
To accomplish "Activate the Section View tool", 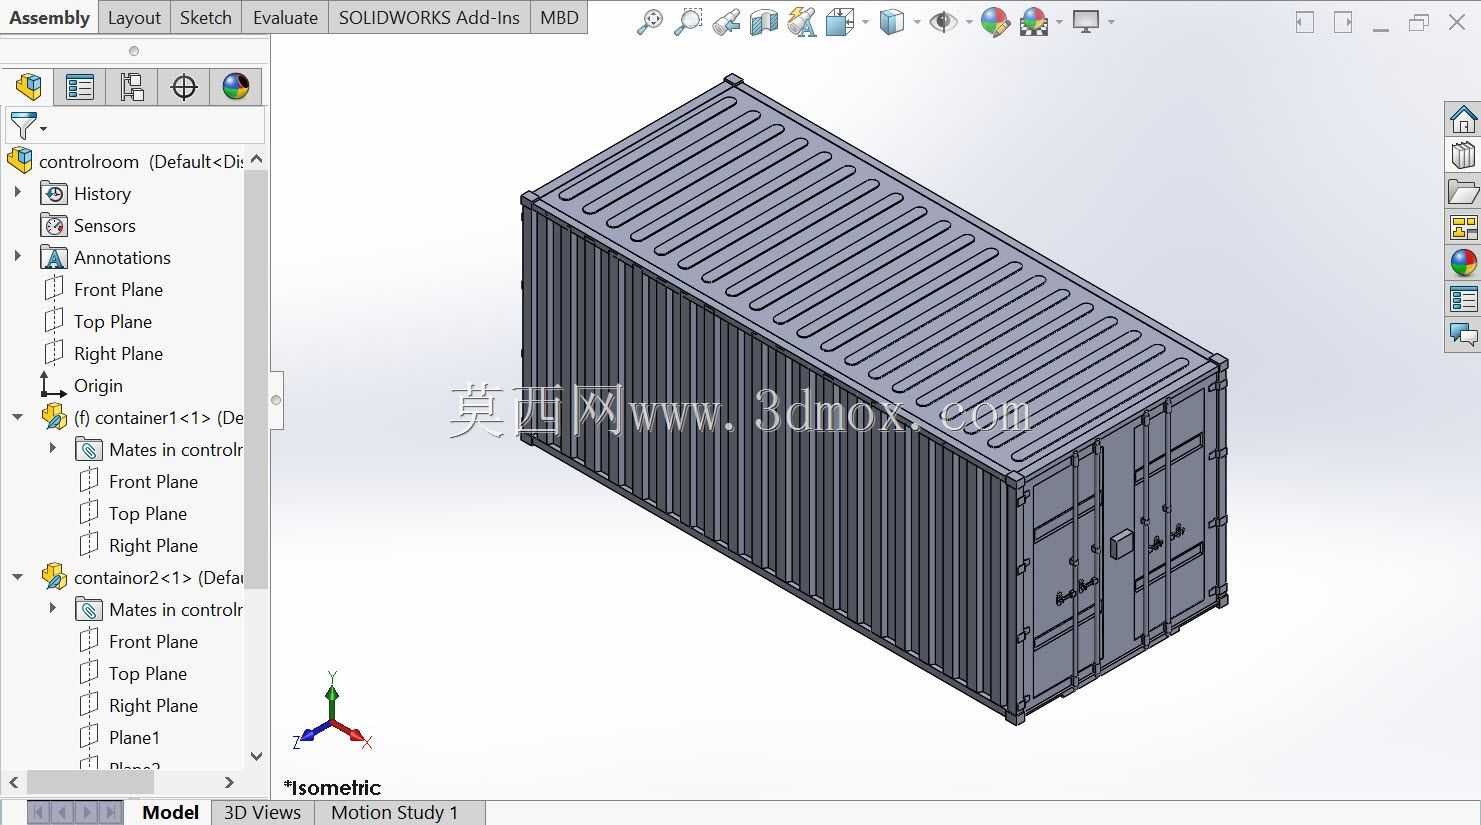I will pyautogui.click(x=764, y=22).
